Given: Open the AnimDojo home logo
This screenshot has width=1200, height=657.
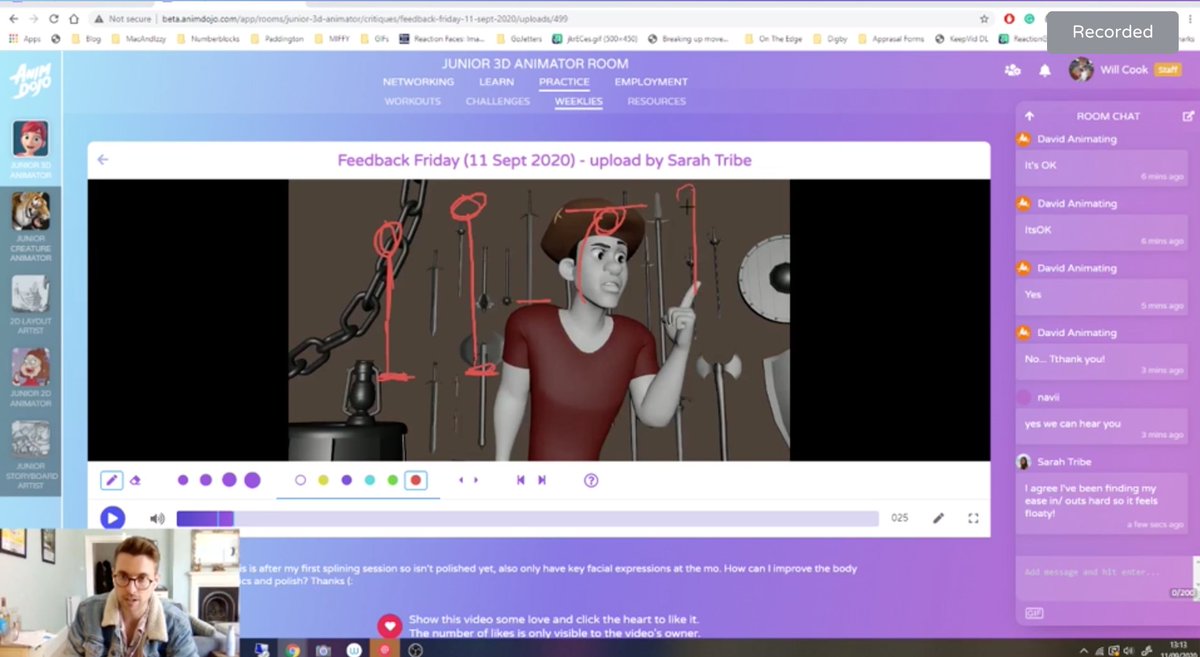Looking at the screenshot, I should (x=29, y=81).
